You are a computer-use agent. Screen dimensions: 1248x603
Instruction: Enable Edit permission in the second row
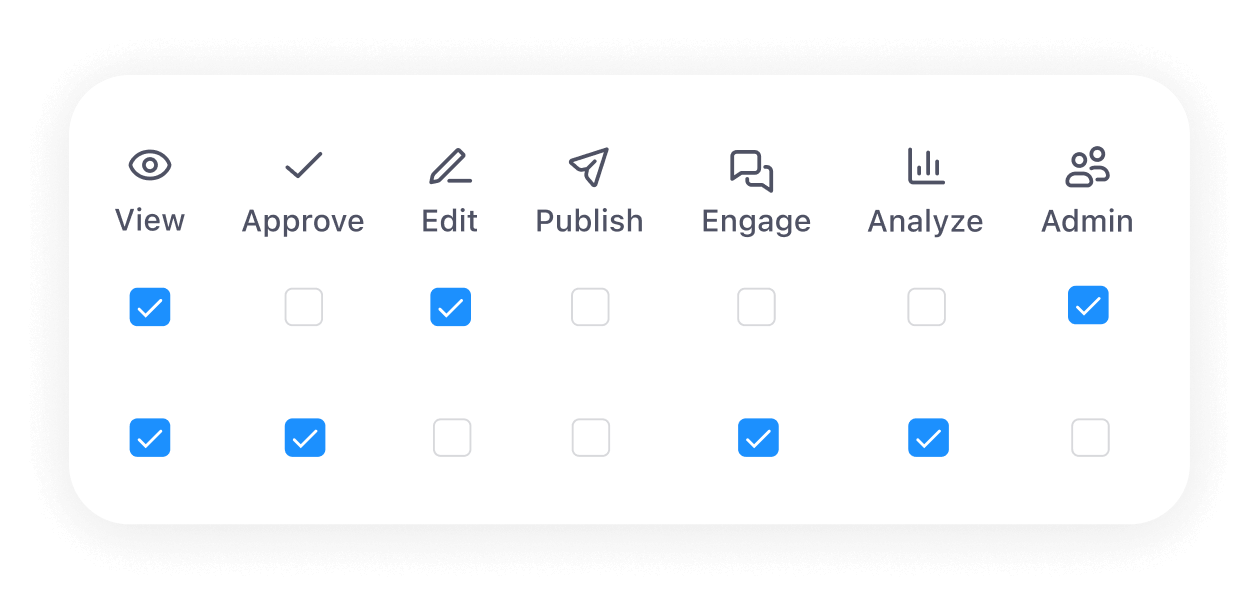[452, 437]
